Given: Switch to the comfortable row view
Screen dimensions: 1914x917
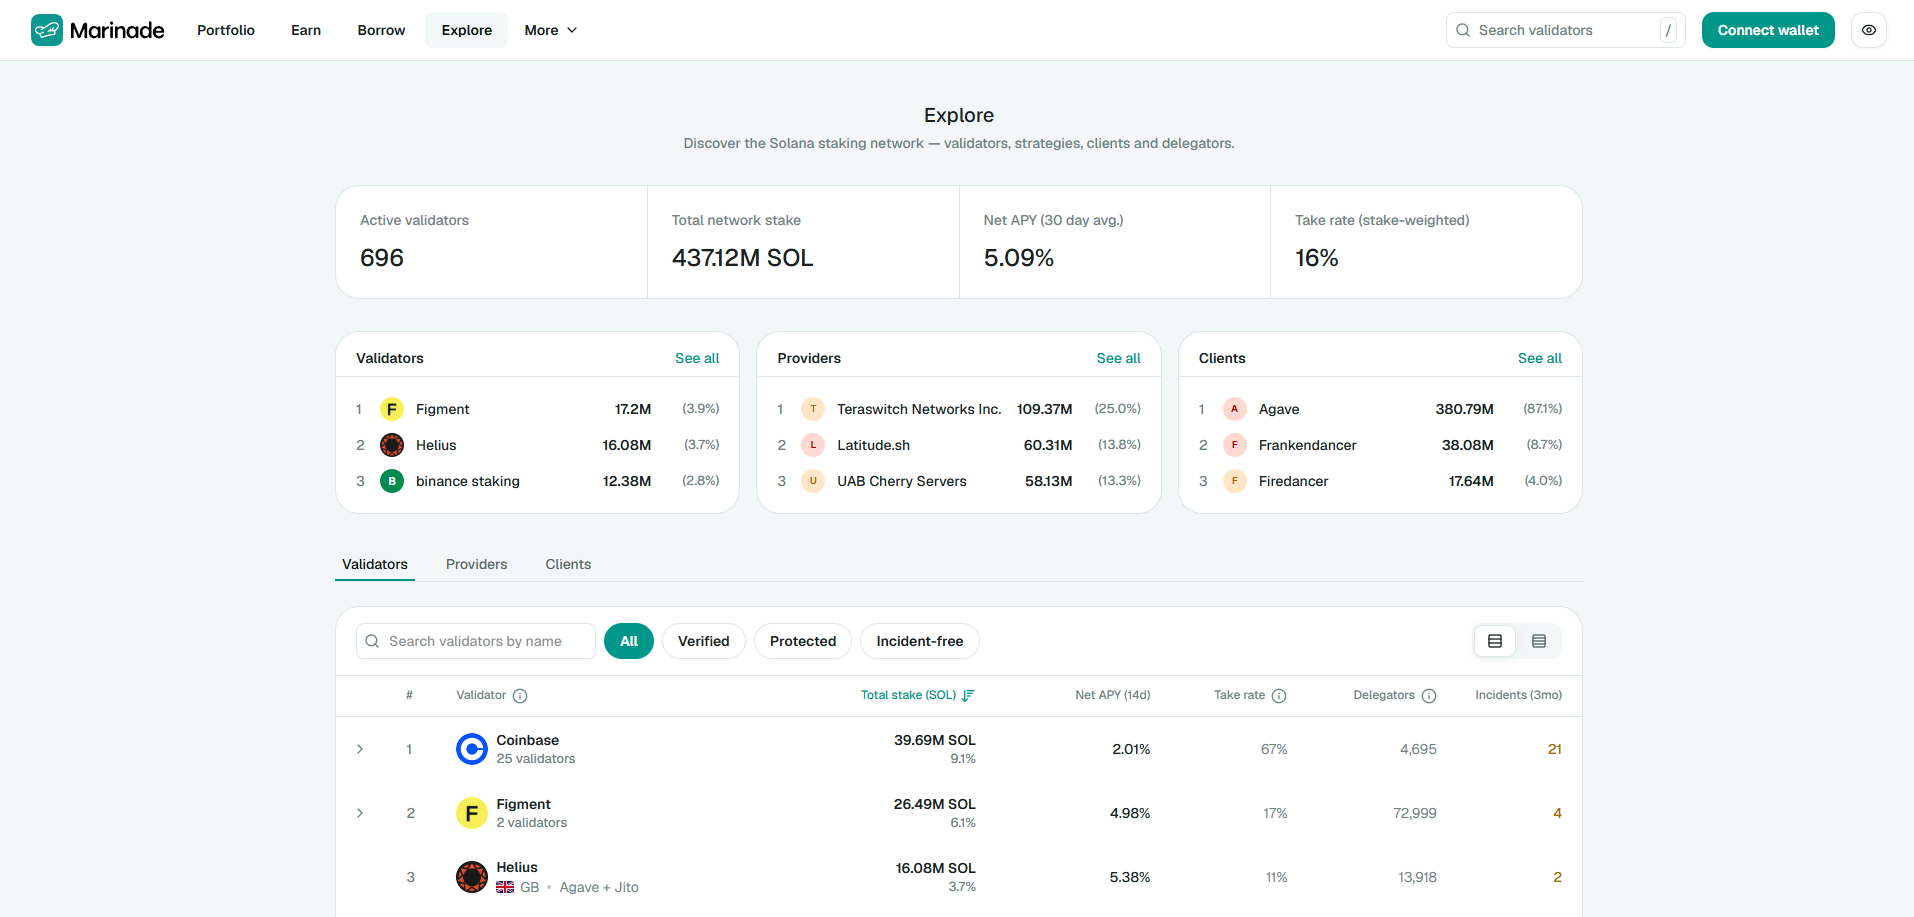Looking at the screenshot, I should point(1495,641).
